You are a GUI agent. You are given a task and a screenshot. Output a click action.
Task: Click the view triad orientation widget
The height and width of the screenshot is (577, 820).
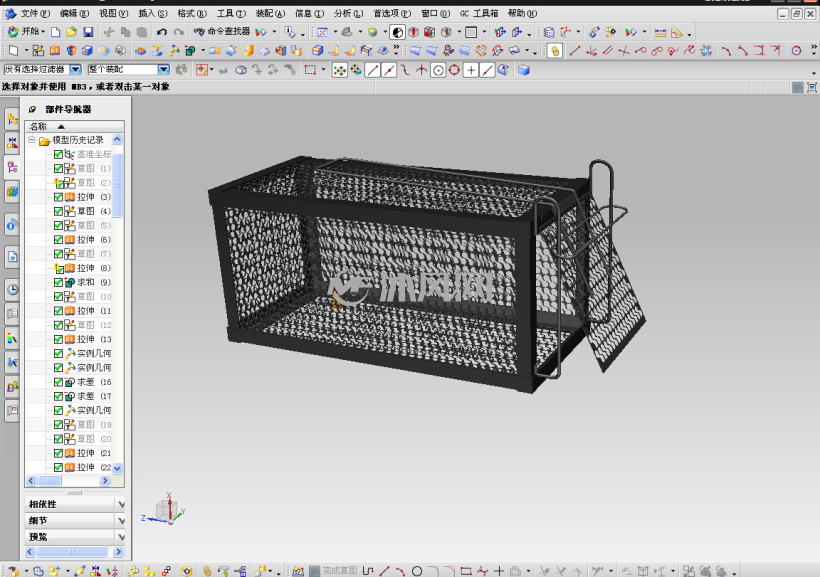tap(165, 510)
